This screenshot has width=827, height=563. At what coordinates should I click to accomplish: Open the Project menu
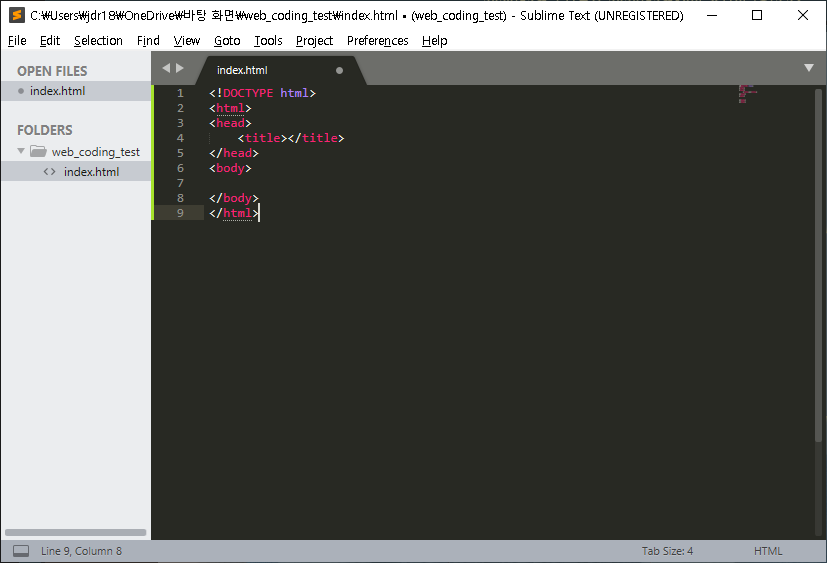point(314,41)
